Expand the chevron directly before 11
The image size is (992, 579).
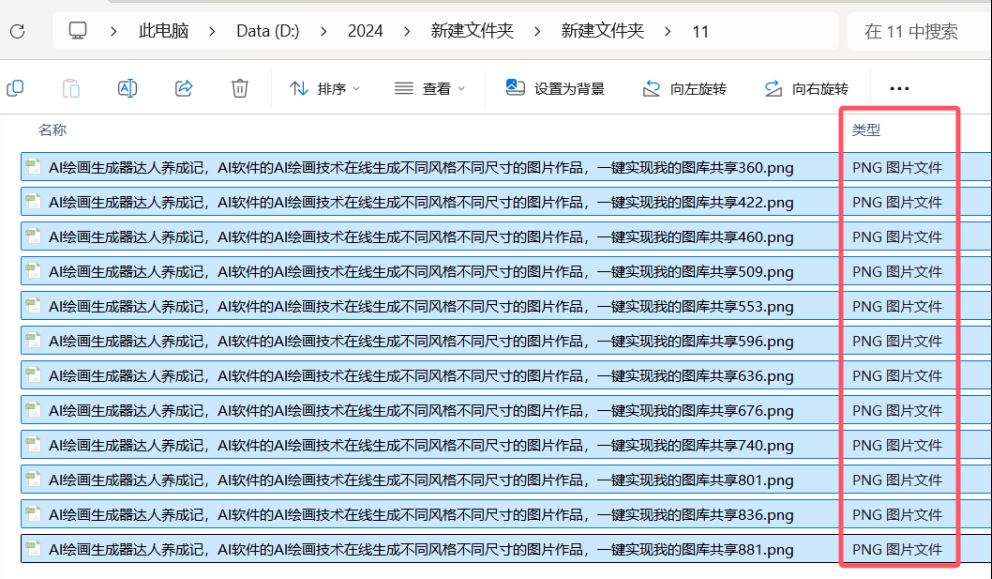[667, 31]
